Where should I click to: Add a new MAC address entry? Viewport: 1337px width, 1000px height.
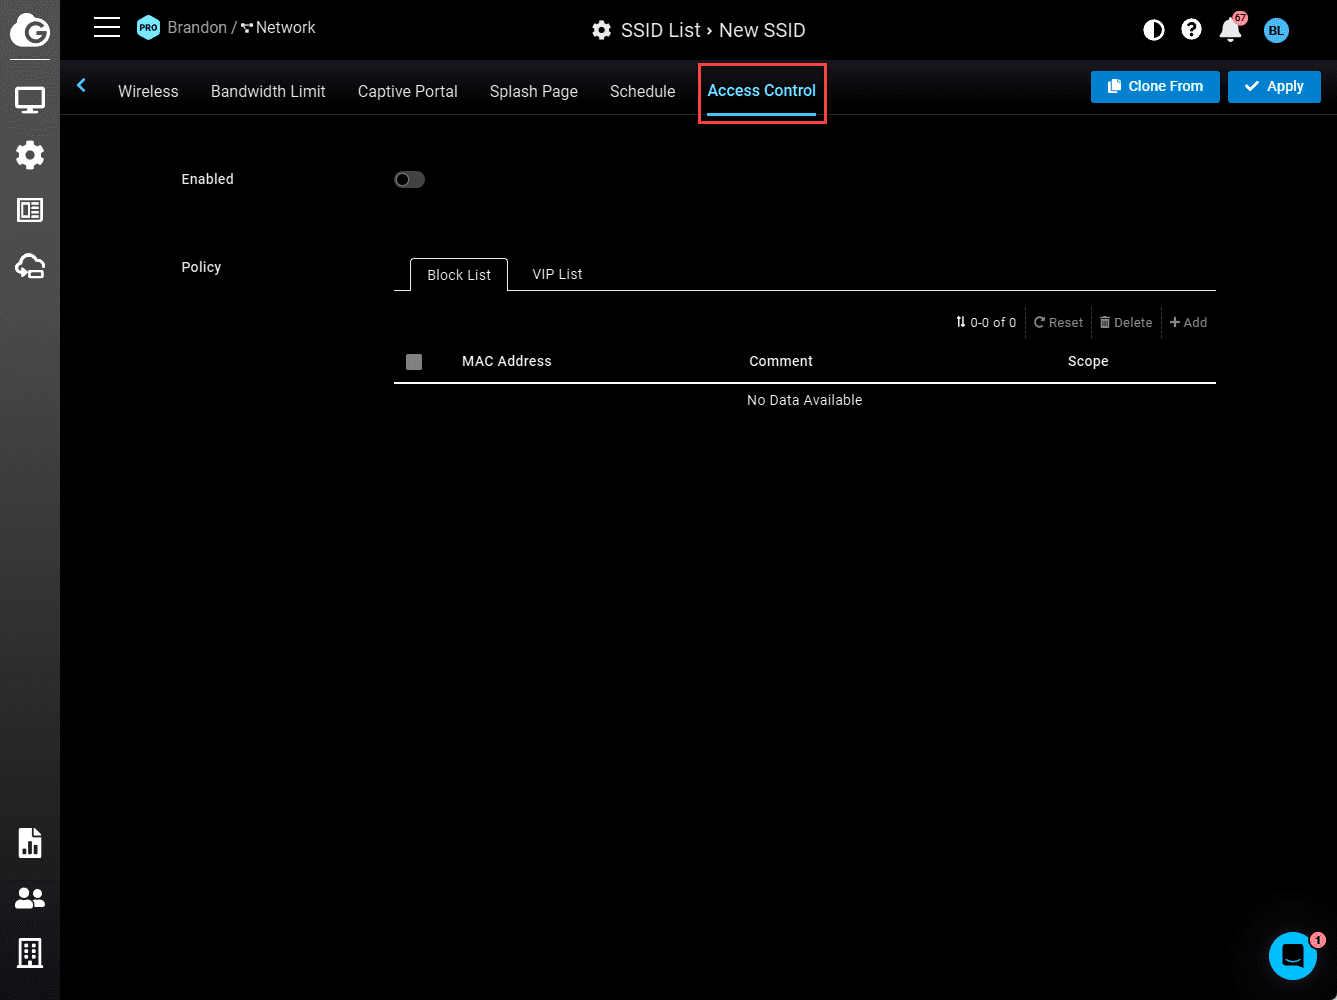1188,322
